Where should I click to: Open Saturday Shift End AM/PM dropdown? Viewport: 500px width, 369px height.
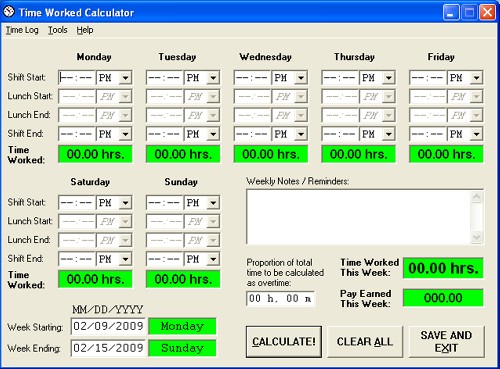125,259
